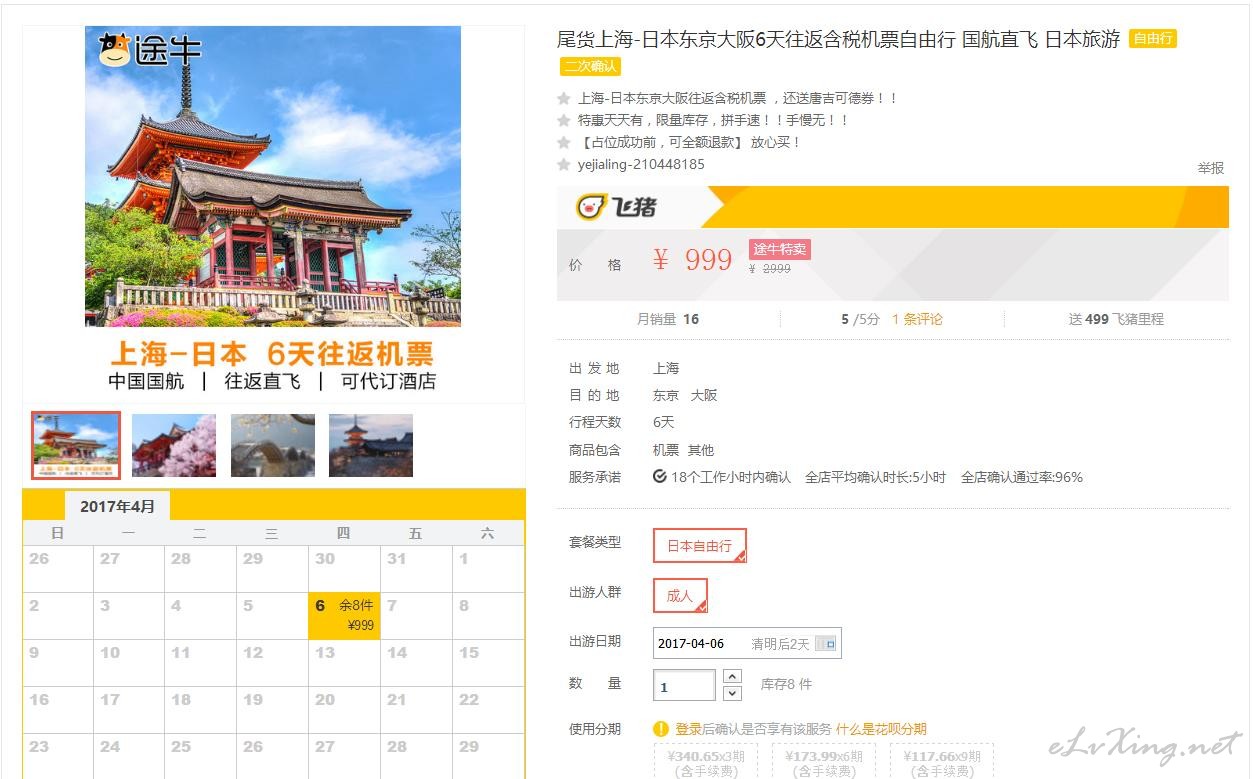Click the Tuniu logo on the main image
The height and width of the screenshot is (779, 1253).
(x=150, y=49)
